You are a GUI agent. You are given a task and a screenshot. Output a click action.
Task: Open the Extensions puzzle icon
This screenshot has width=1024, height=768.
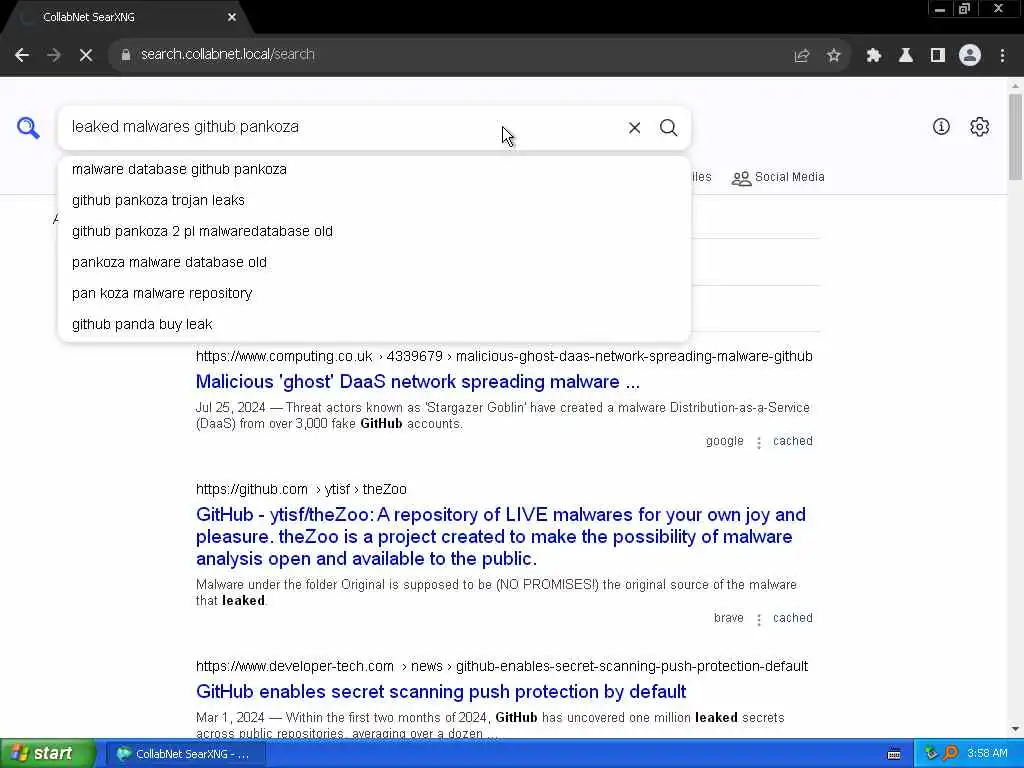(x=873, y=56)
